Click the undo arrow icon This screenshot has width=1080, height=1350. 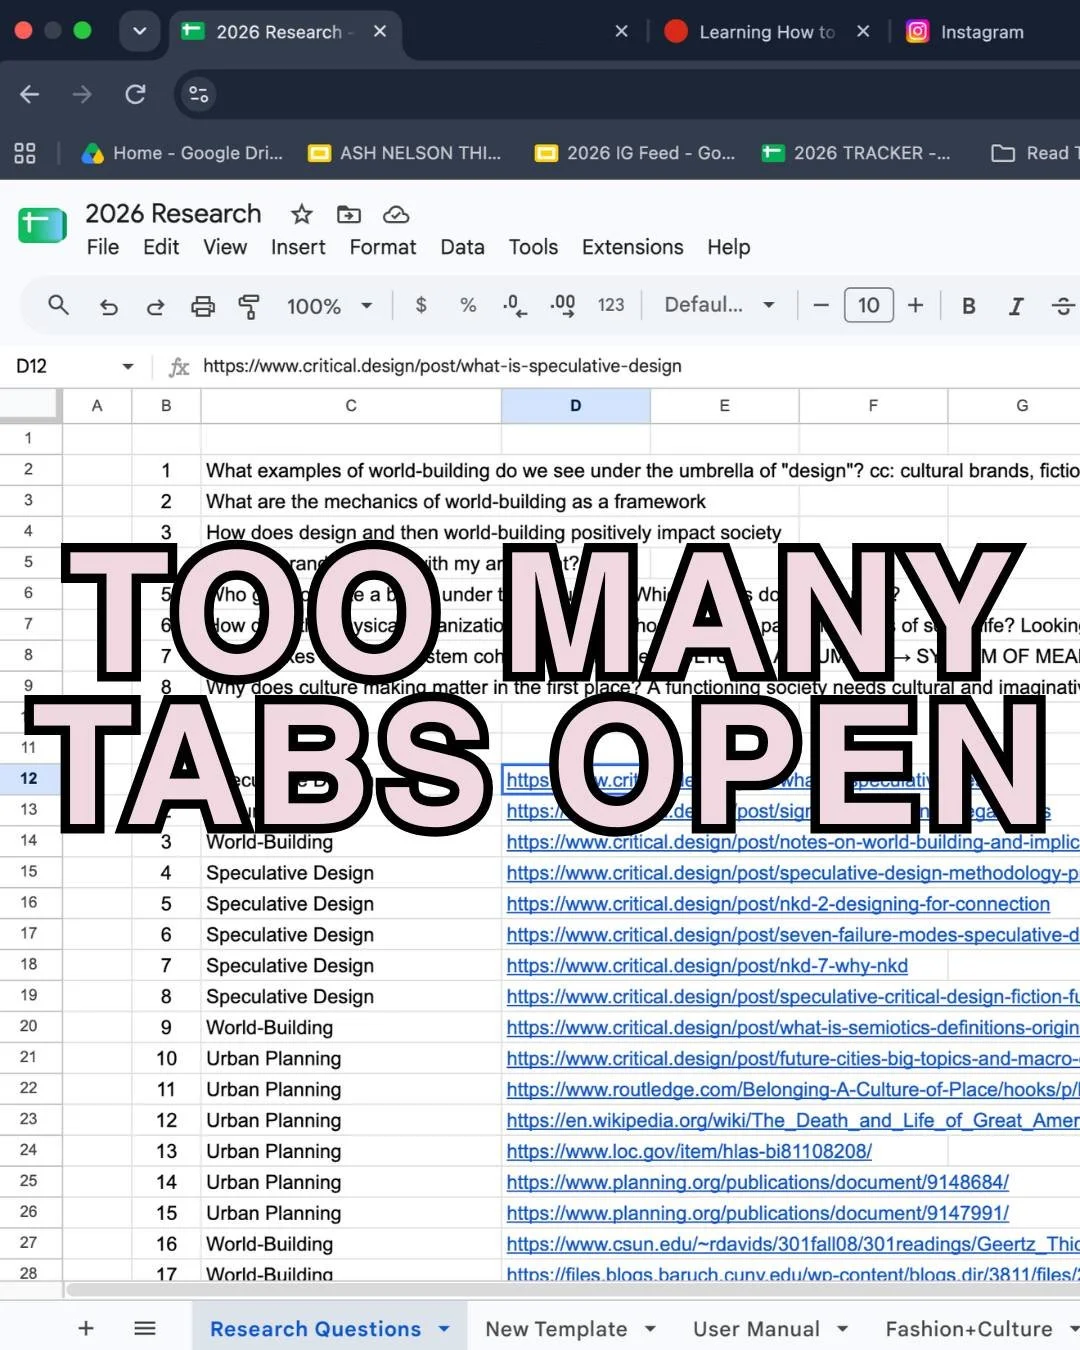[x=109, y=306]
